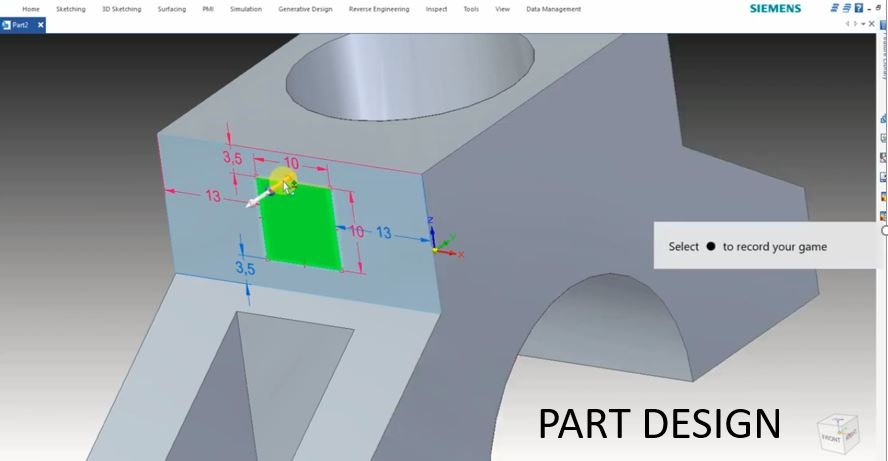Open the Reverse Engineering tab
888x461 pixels.
coord(379,8)
